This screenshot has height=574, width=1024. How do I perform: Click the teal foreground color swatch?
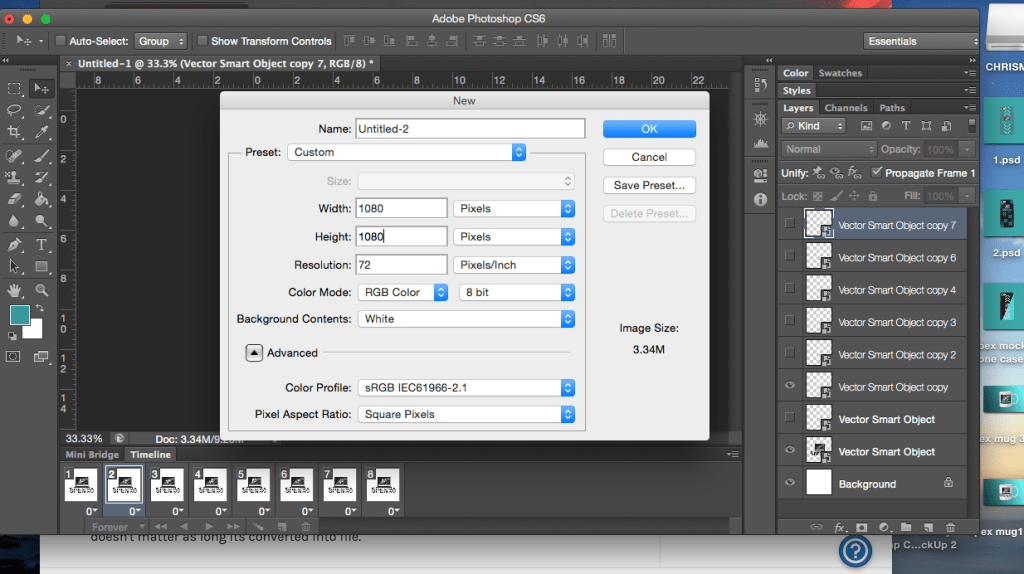(x=19, y=315)
